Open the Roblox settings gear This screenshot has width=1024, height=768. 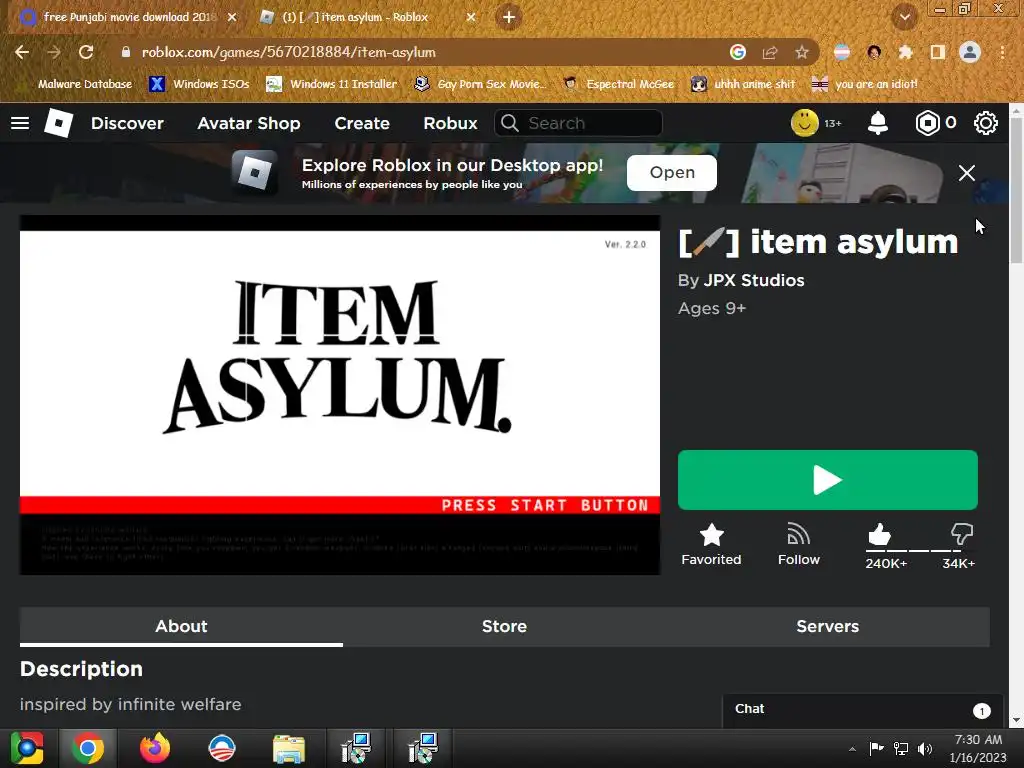985,123
